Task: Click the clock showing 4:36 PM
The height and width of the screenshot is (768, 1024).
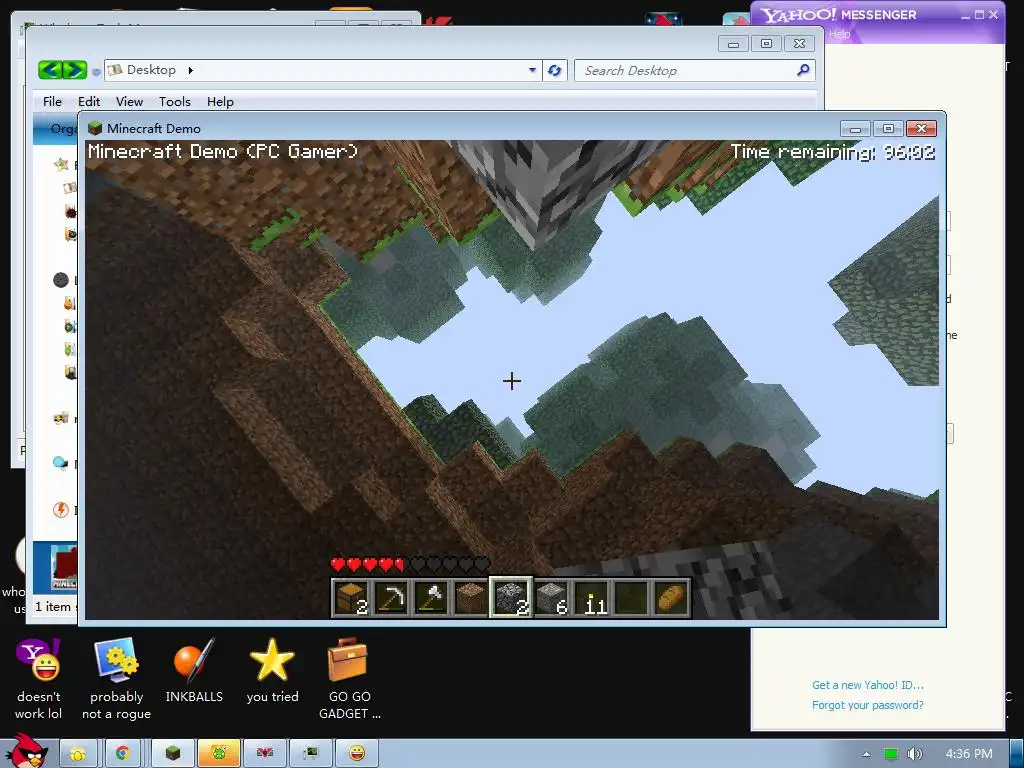Action: [969, 754]
